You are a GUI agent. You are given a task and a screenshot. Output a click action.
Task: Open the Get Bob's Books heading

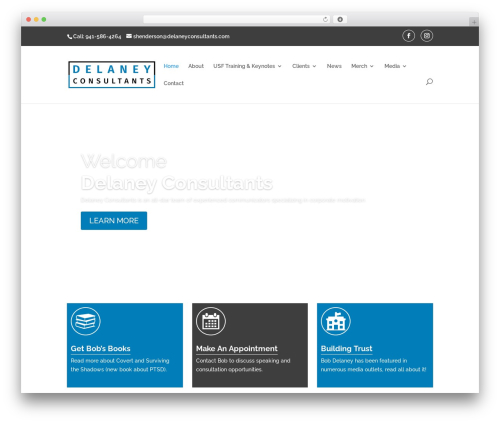(x=100, y=349)
